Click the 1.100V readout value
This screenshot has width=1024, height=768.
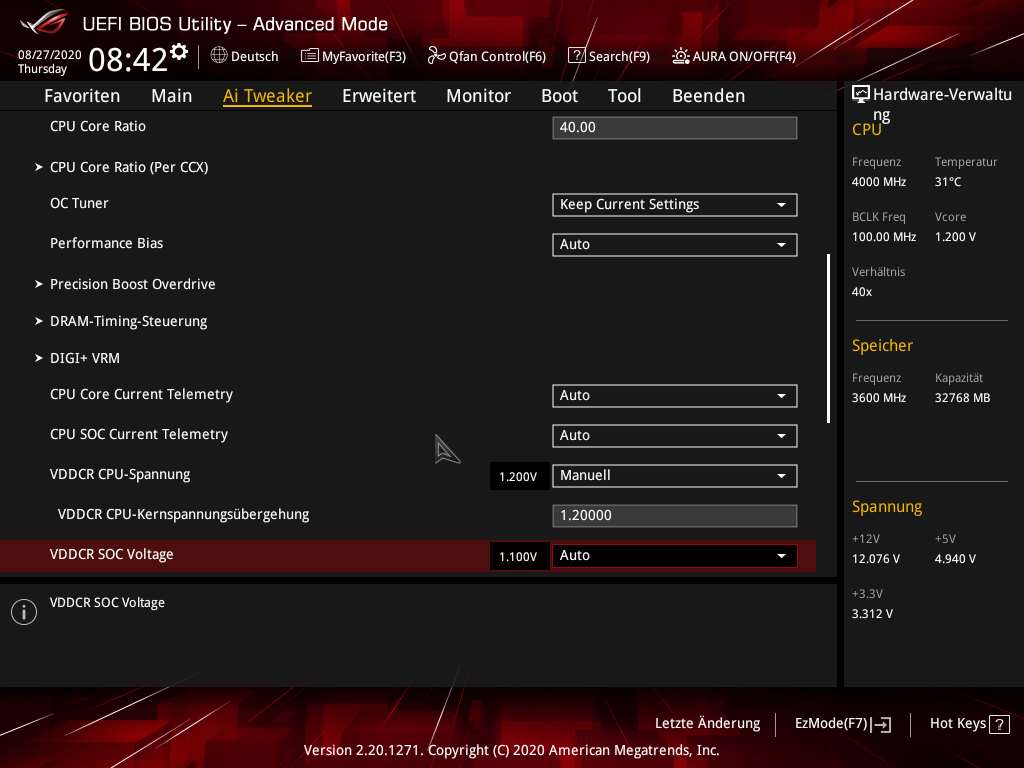(x=518, y=557)
